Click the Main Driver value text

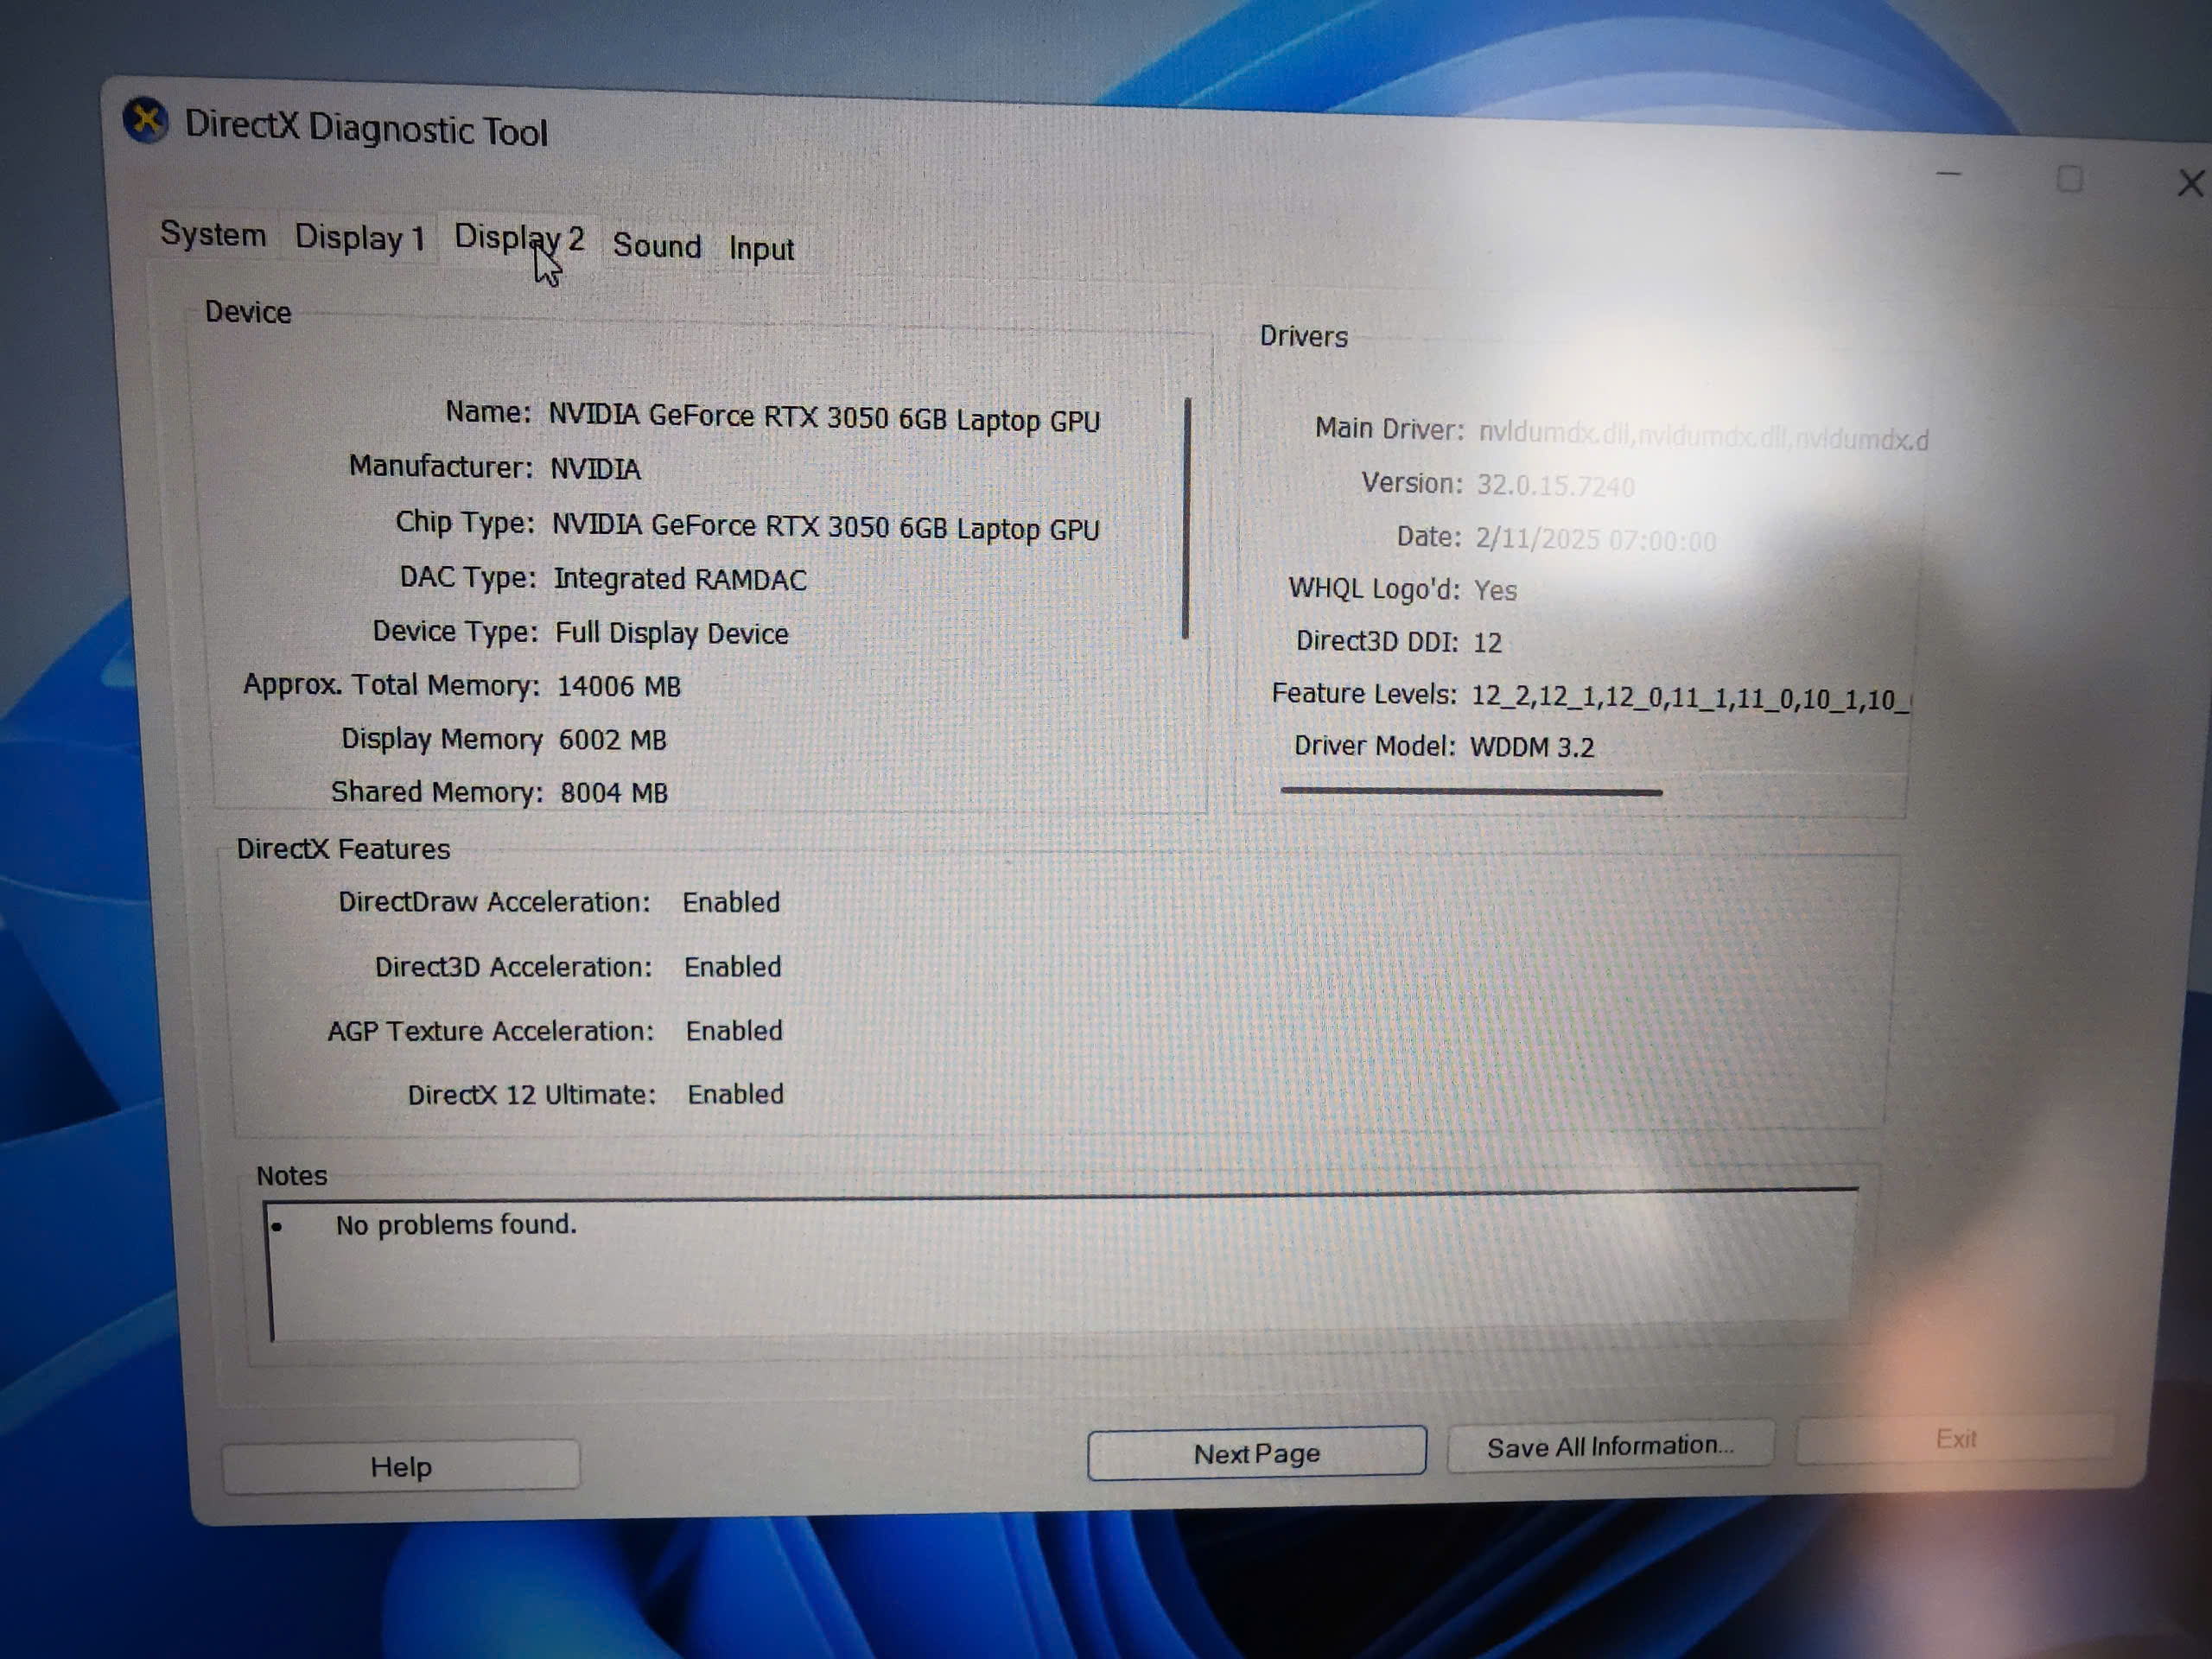[1702, 437]
